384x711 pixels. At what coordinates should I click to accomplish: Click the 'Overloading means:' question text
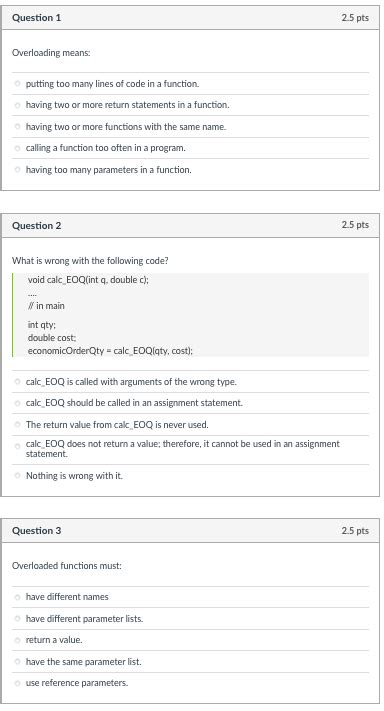51,53
